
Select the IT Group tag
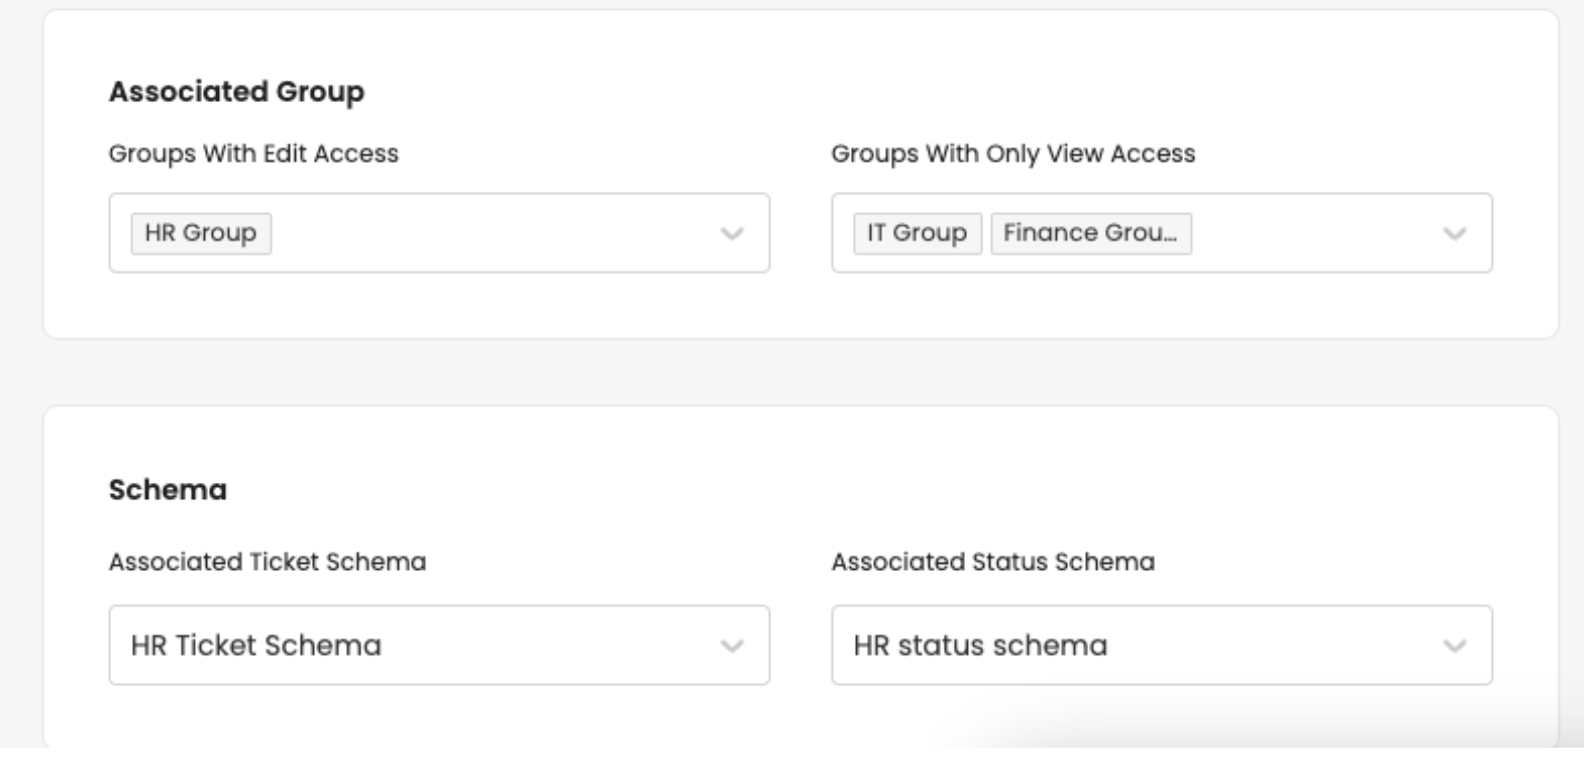coord(916,233)
